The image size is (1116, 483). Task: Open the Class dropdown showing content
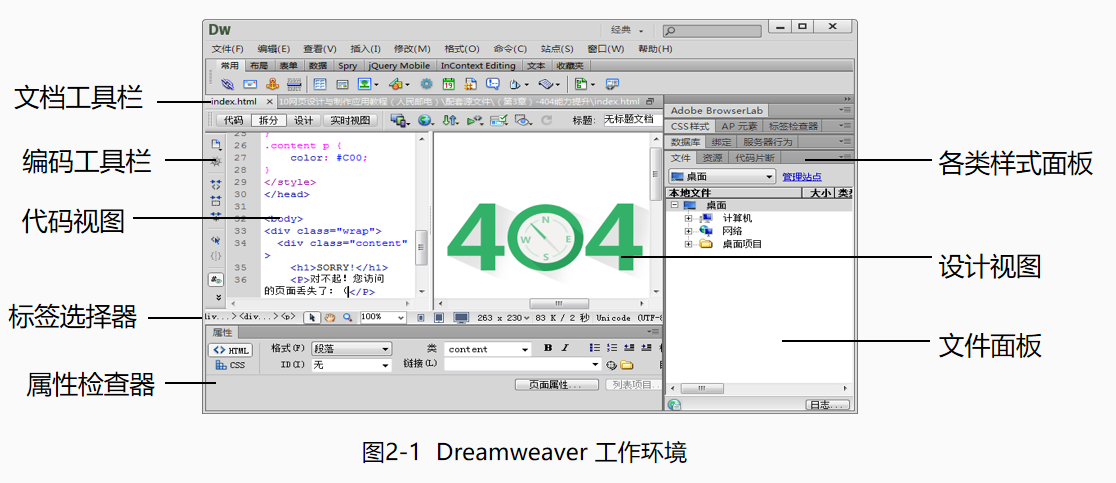click(x=488, y=349)
